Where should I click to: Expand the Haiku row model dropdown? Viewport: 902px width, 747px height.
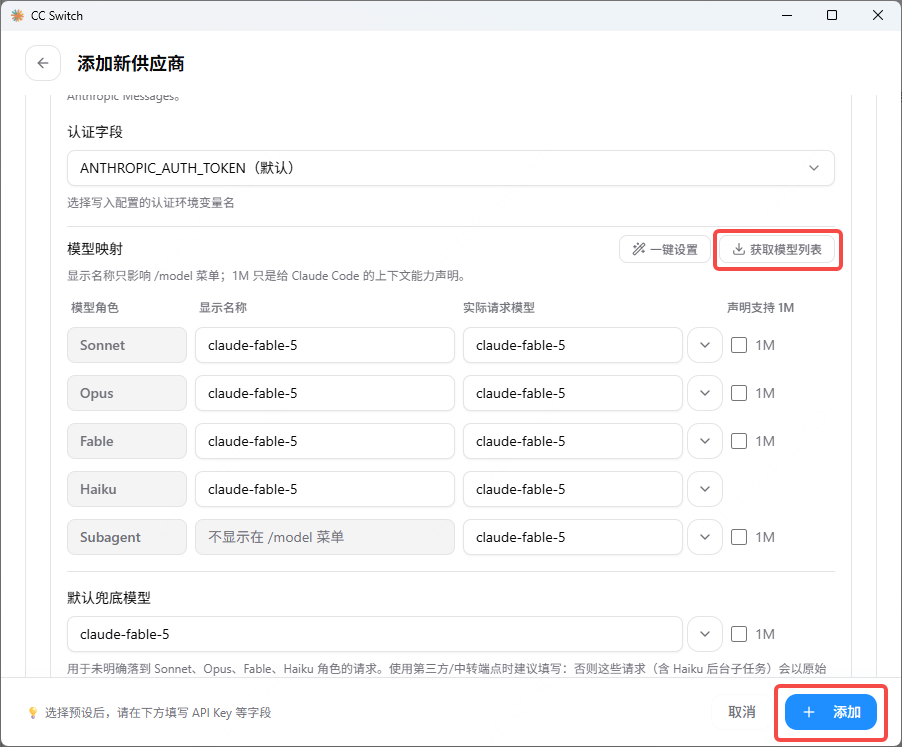pos(705,489)
